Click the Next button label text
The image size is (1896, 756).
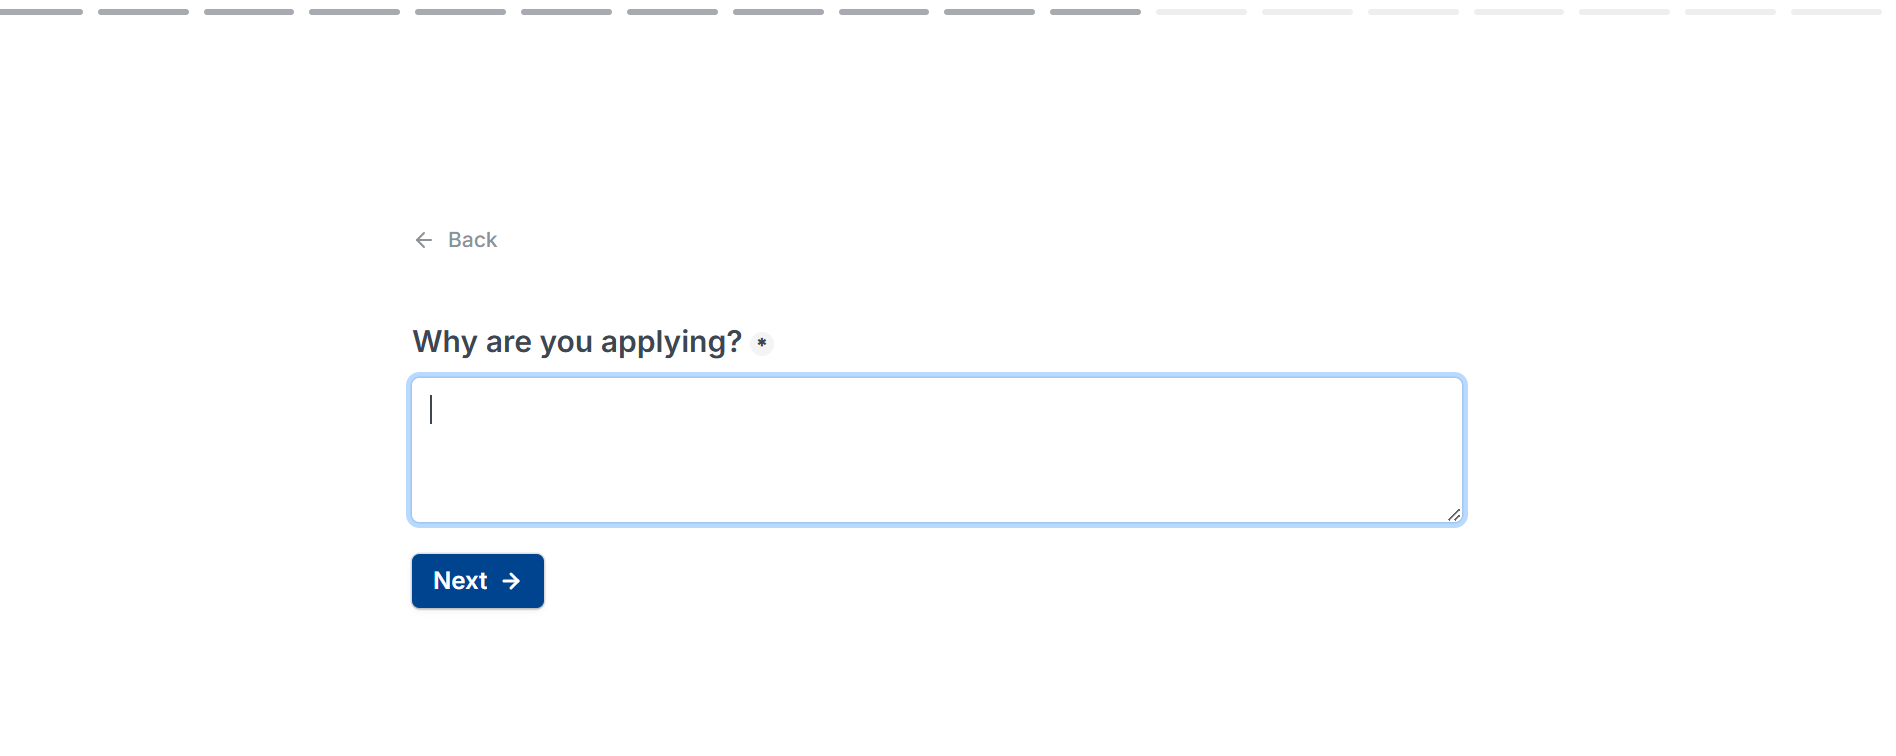[x=461, y=580]
